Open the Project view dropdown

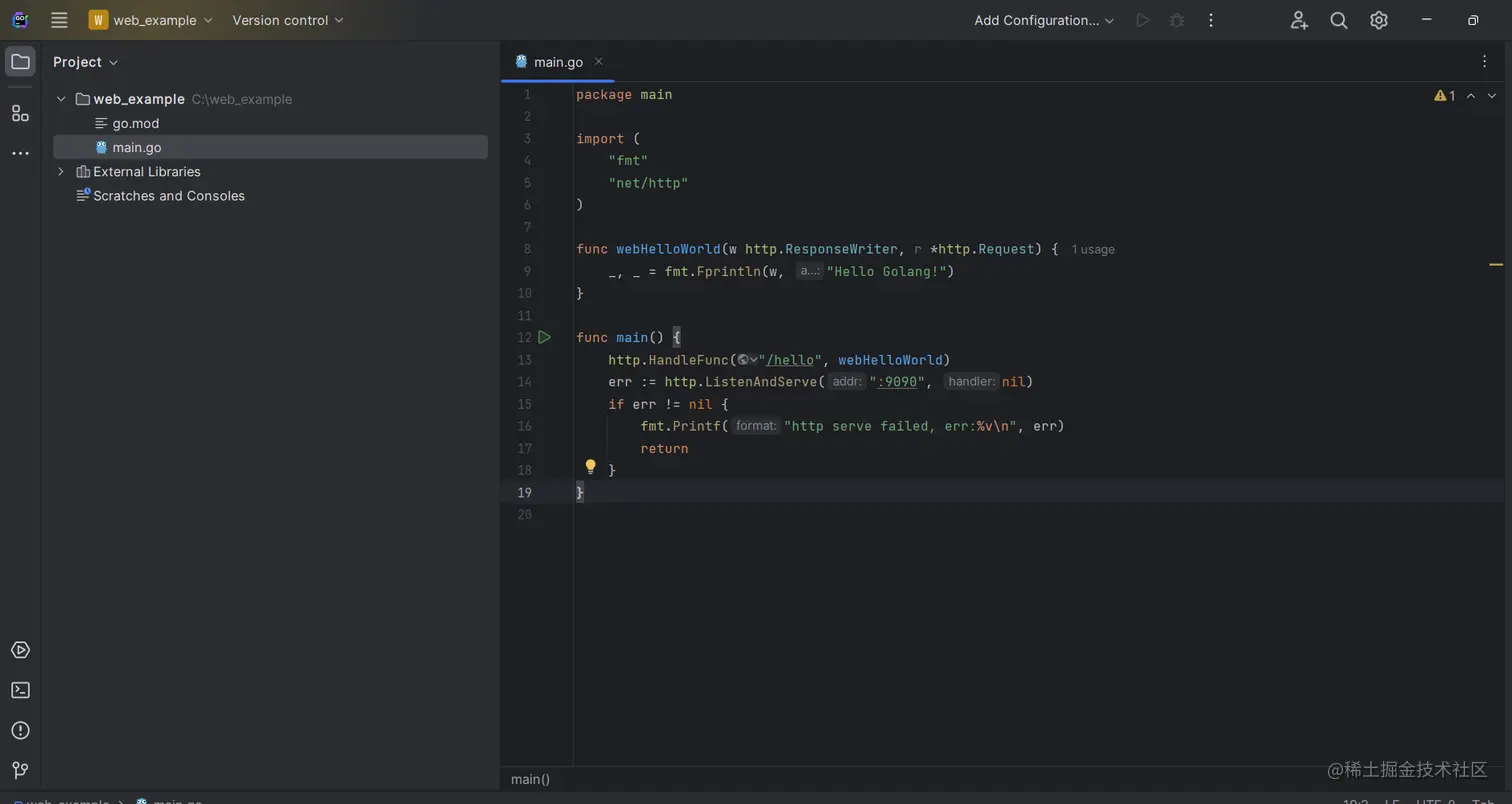coord(85,62)
